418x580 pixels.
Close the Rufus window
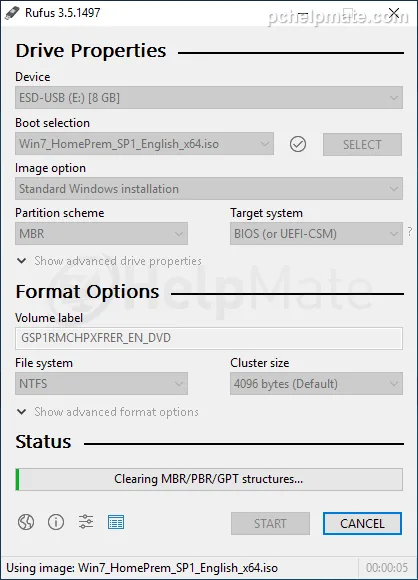[x=394, y=13]
